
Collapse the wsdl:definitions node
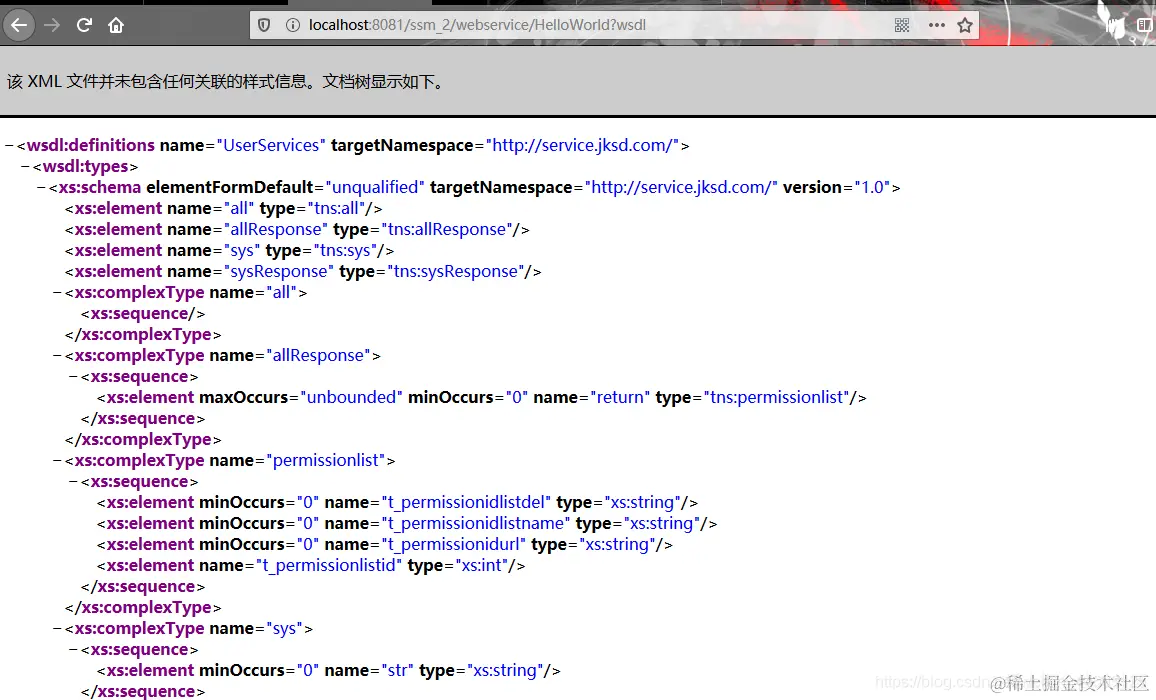9,145
